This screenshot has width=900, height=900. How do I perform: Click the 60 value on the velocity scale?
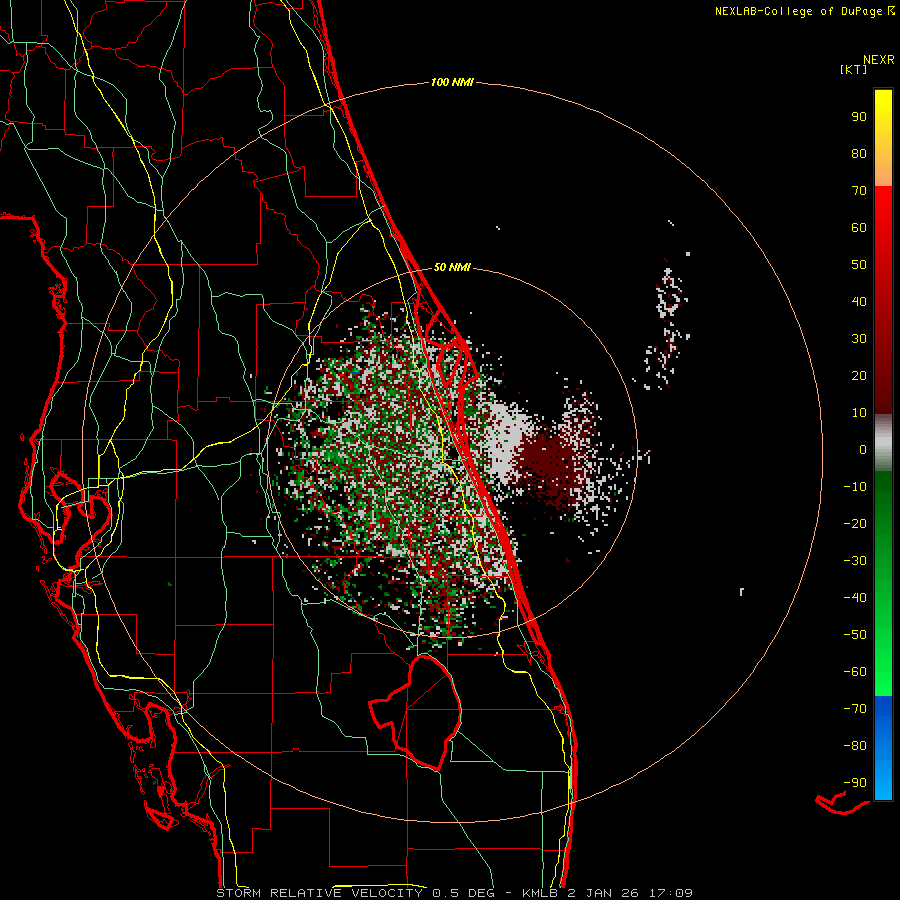[x=859, y=228]
